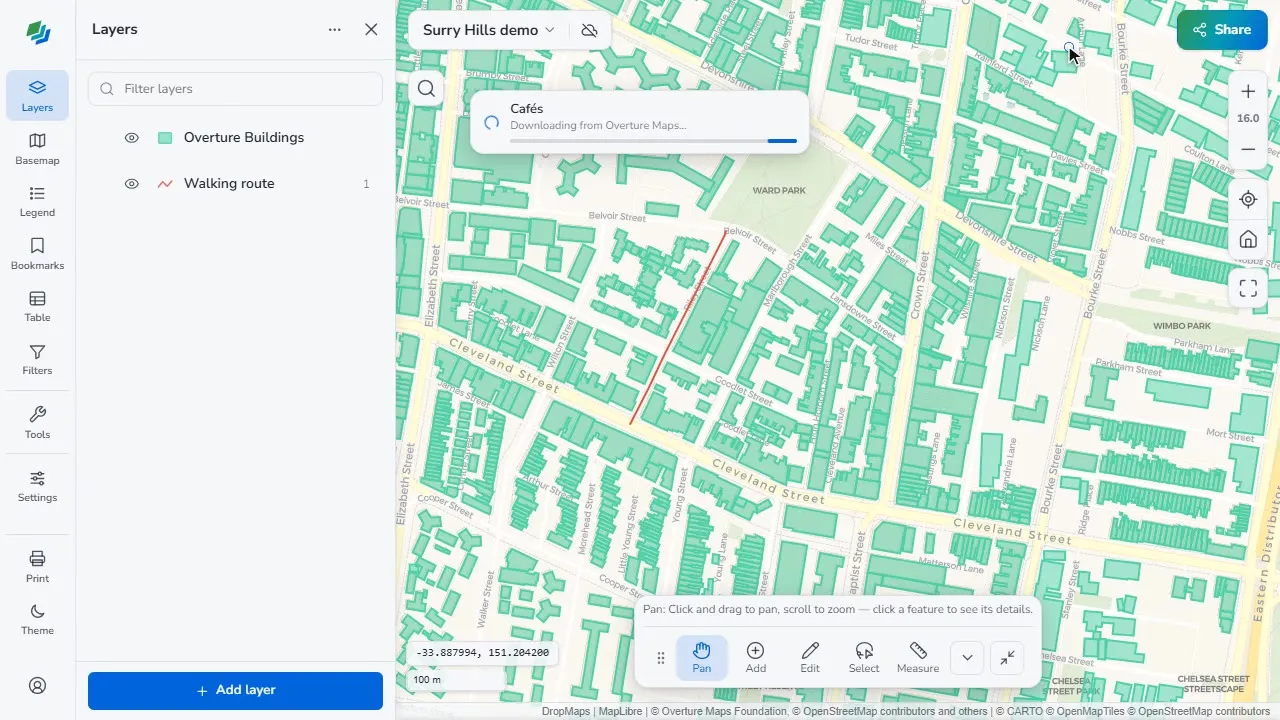Click the coordinates readout label
The image size is (1280, 720).
point(484,653)
